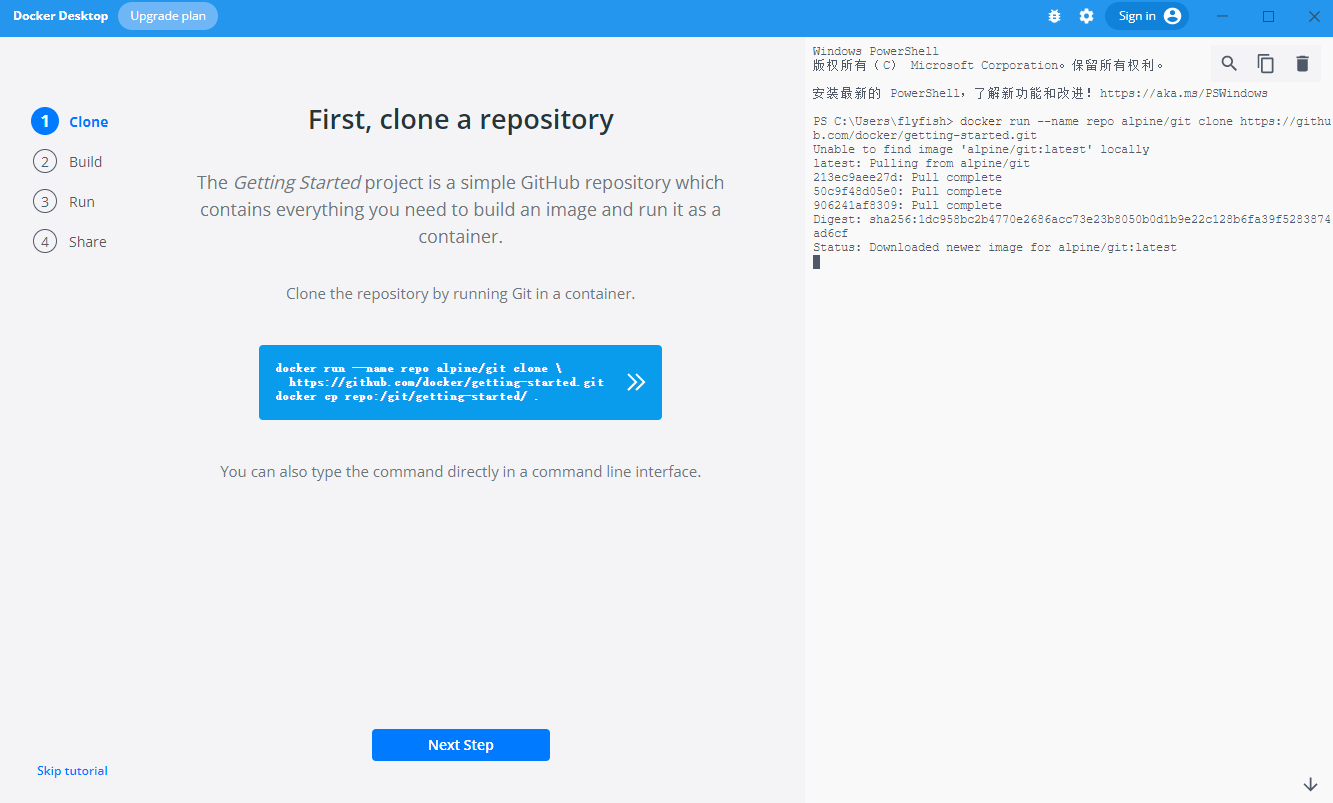
Task: Click the step 4 circle icon
Action: pos(45,242)
